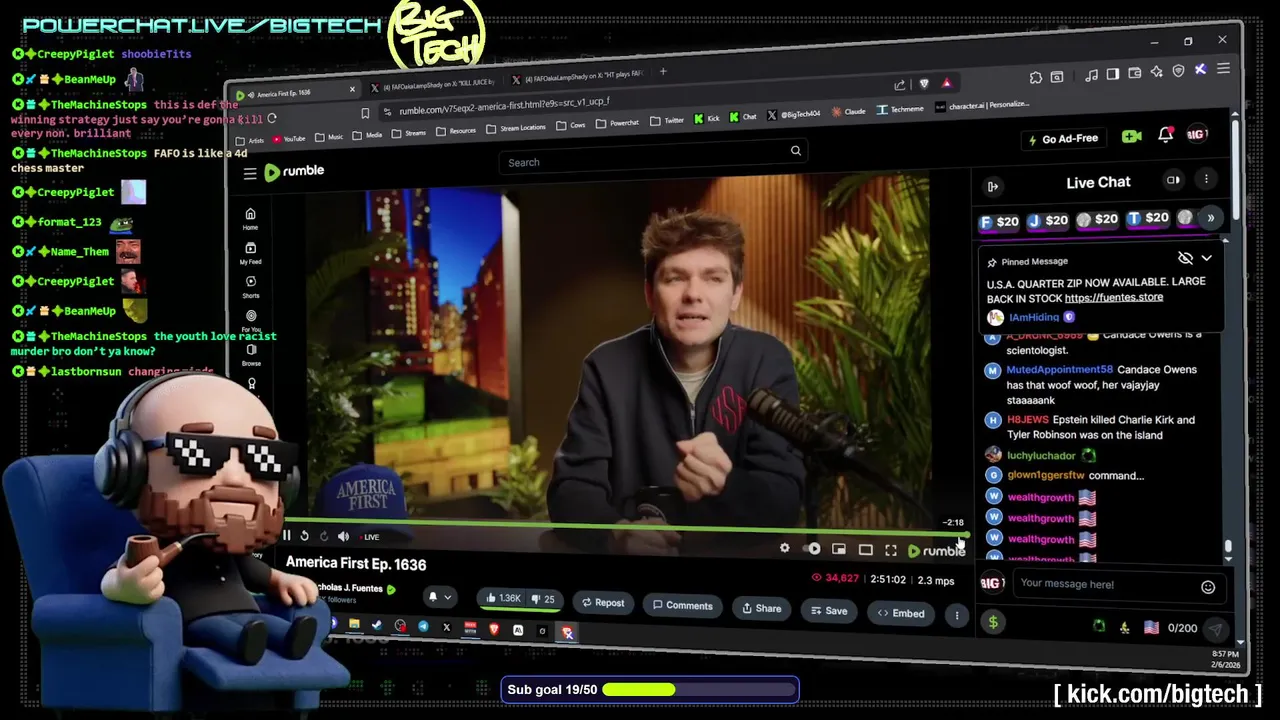Save the video with the Save button
Image resolution: width=1280 pixels, height=720 pixels.
click(829, 610)
